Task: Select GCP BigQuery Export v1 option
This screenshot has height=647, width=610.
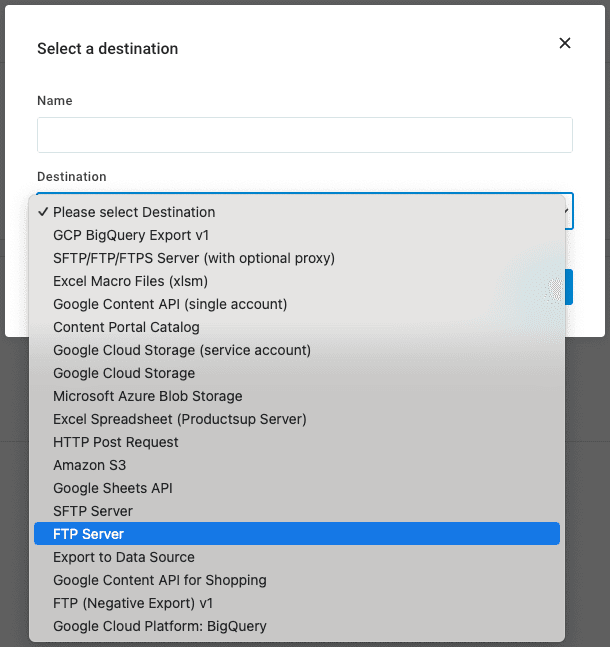Action: 131,235
